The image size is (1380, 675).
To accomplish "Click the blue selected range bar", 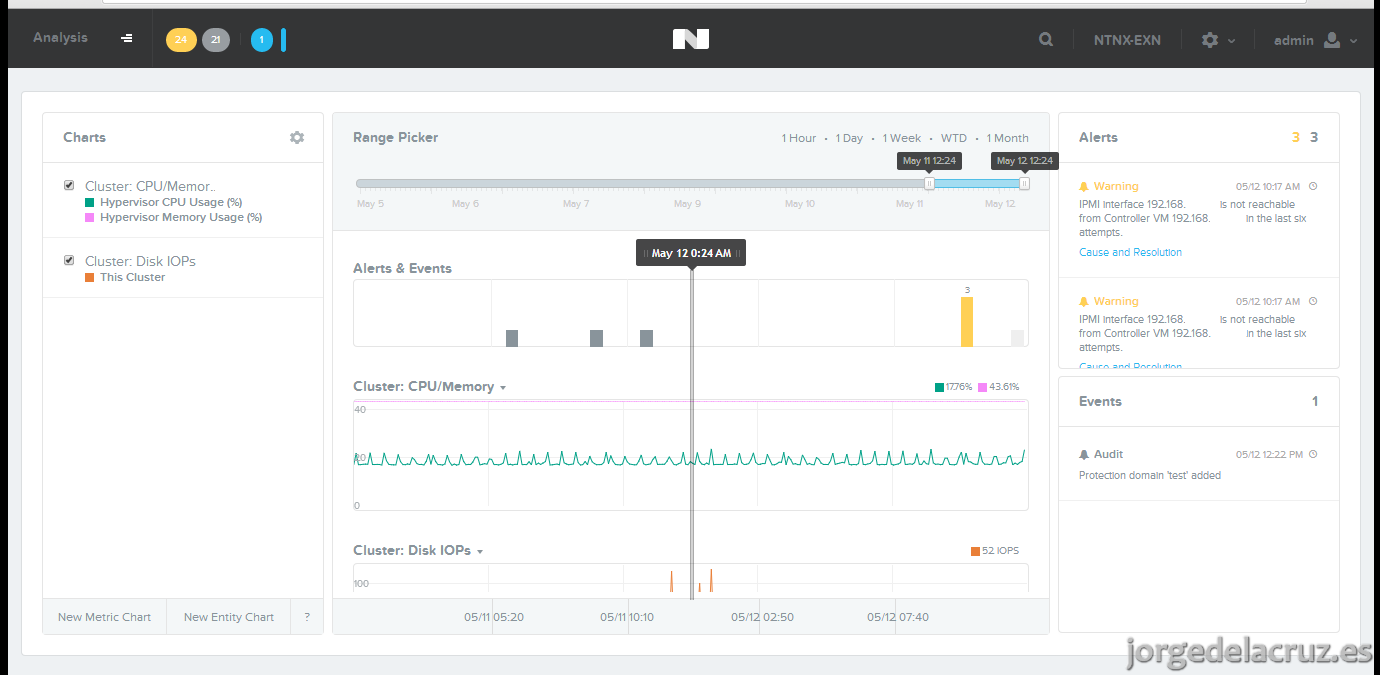I will click(976, 183).
